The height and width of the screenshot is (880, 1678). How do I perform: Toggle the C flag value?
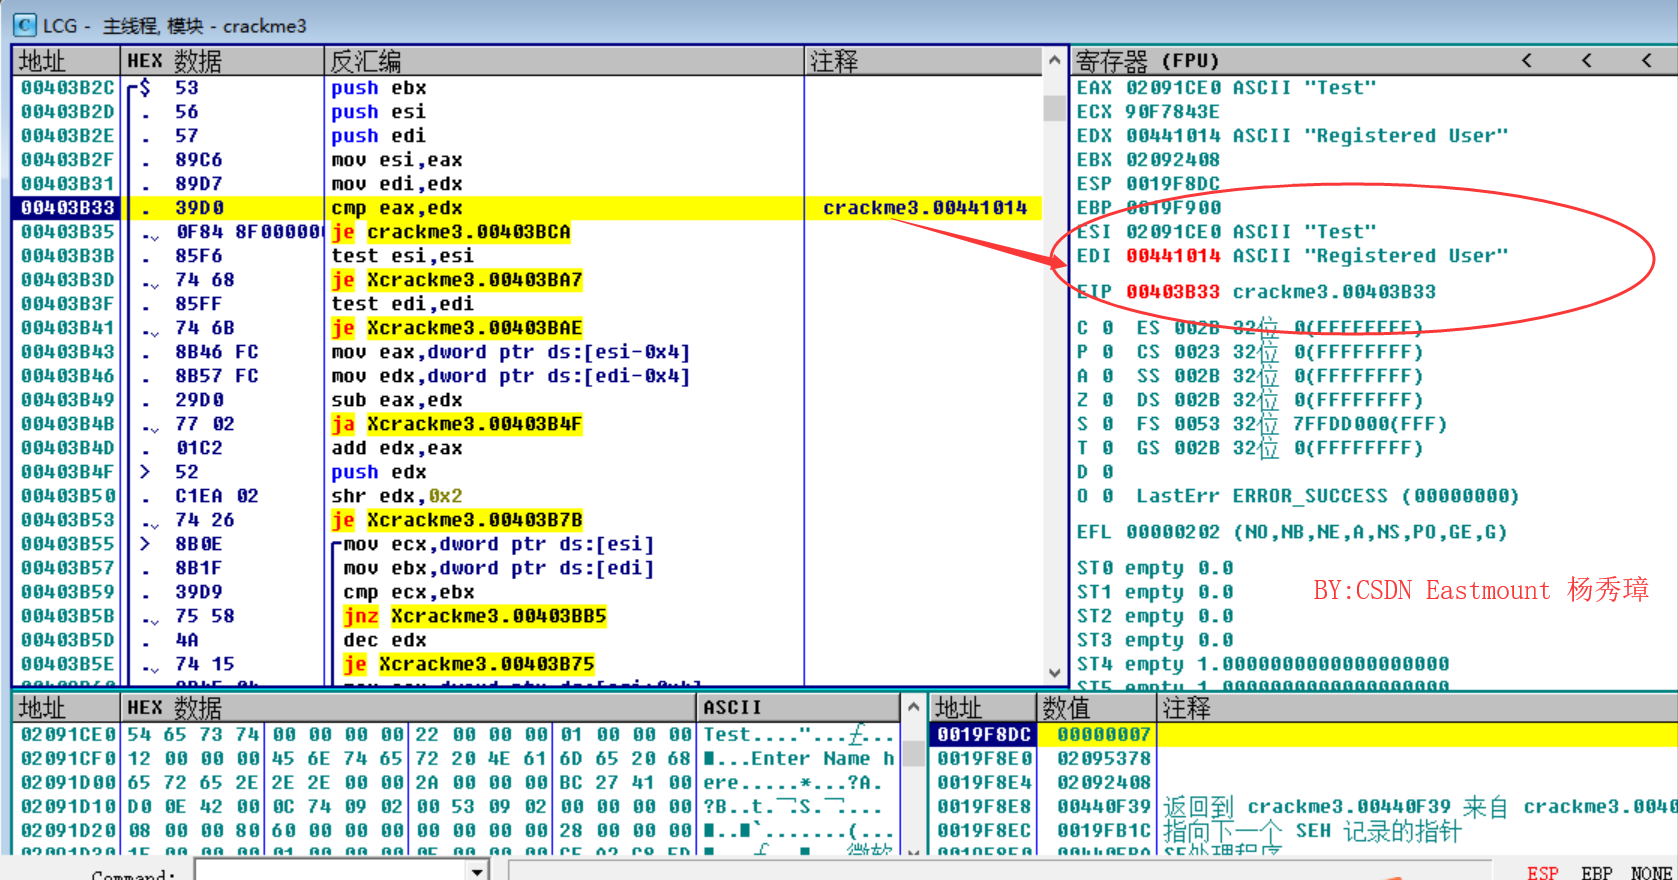1108,328
